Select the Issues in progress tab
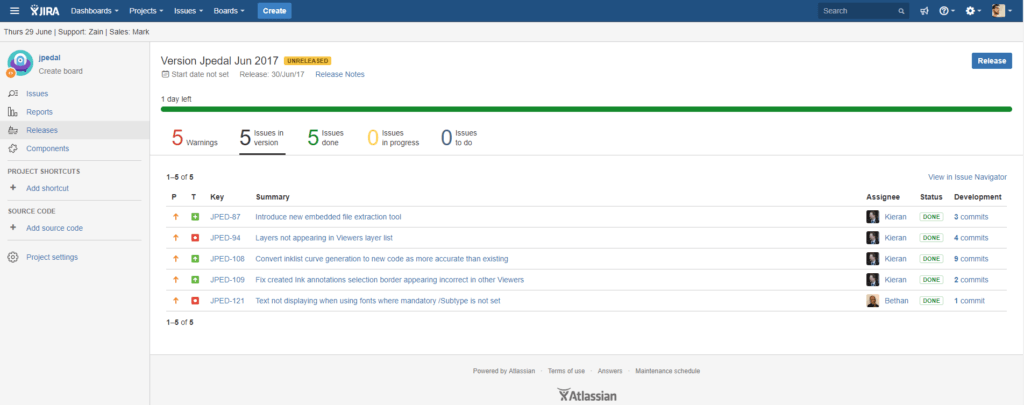Screen dimensions: 1024x405 393,138
